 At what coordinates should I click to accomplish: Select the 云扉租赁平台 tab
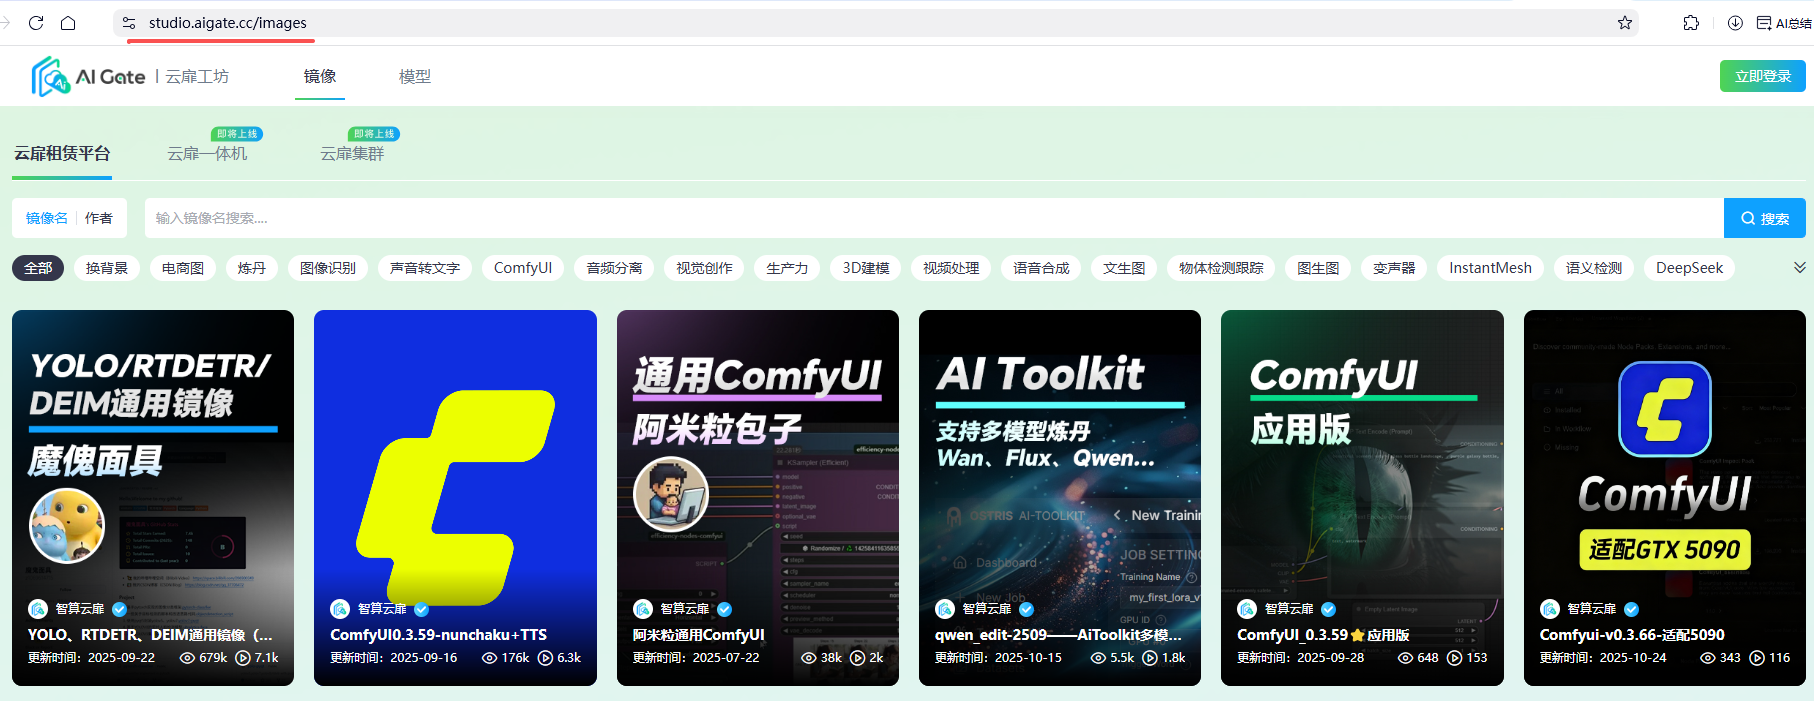point(62,153)
